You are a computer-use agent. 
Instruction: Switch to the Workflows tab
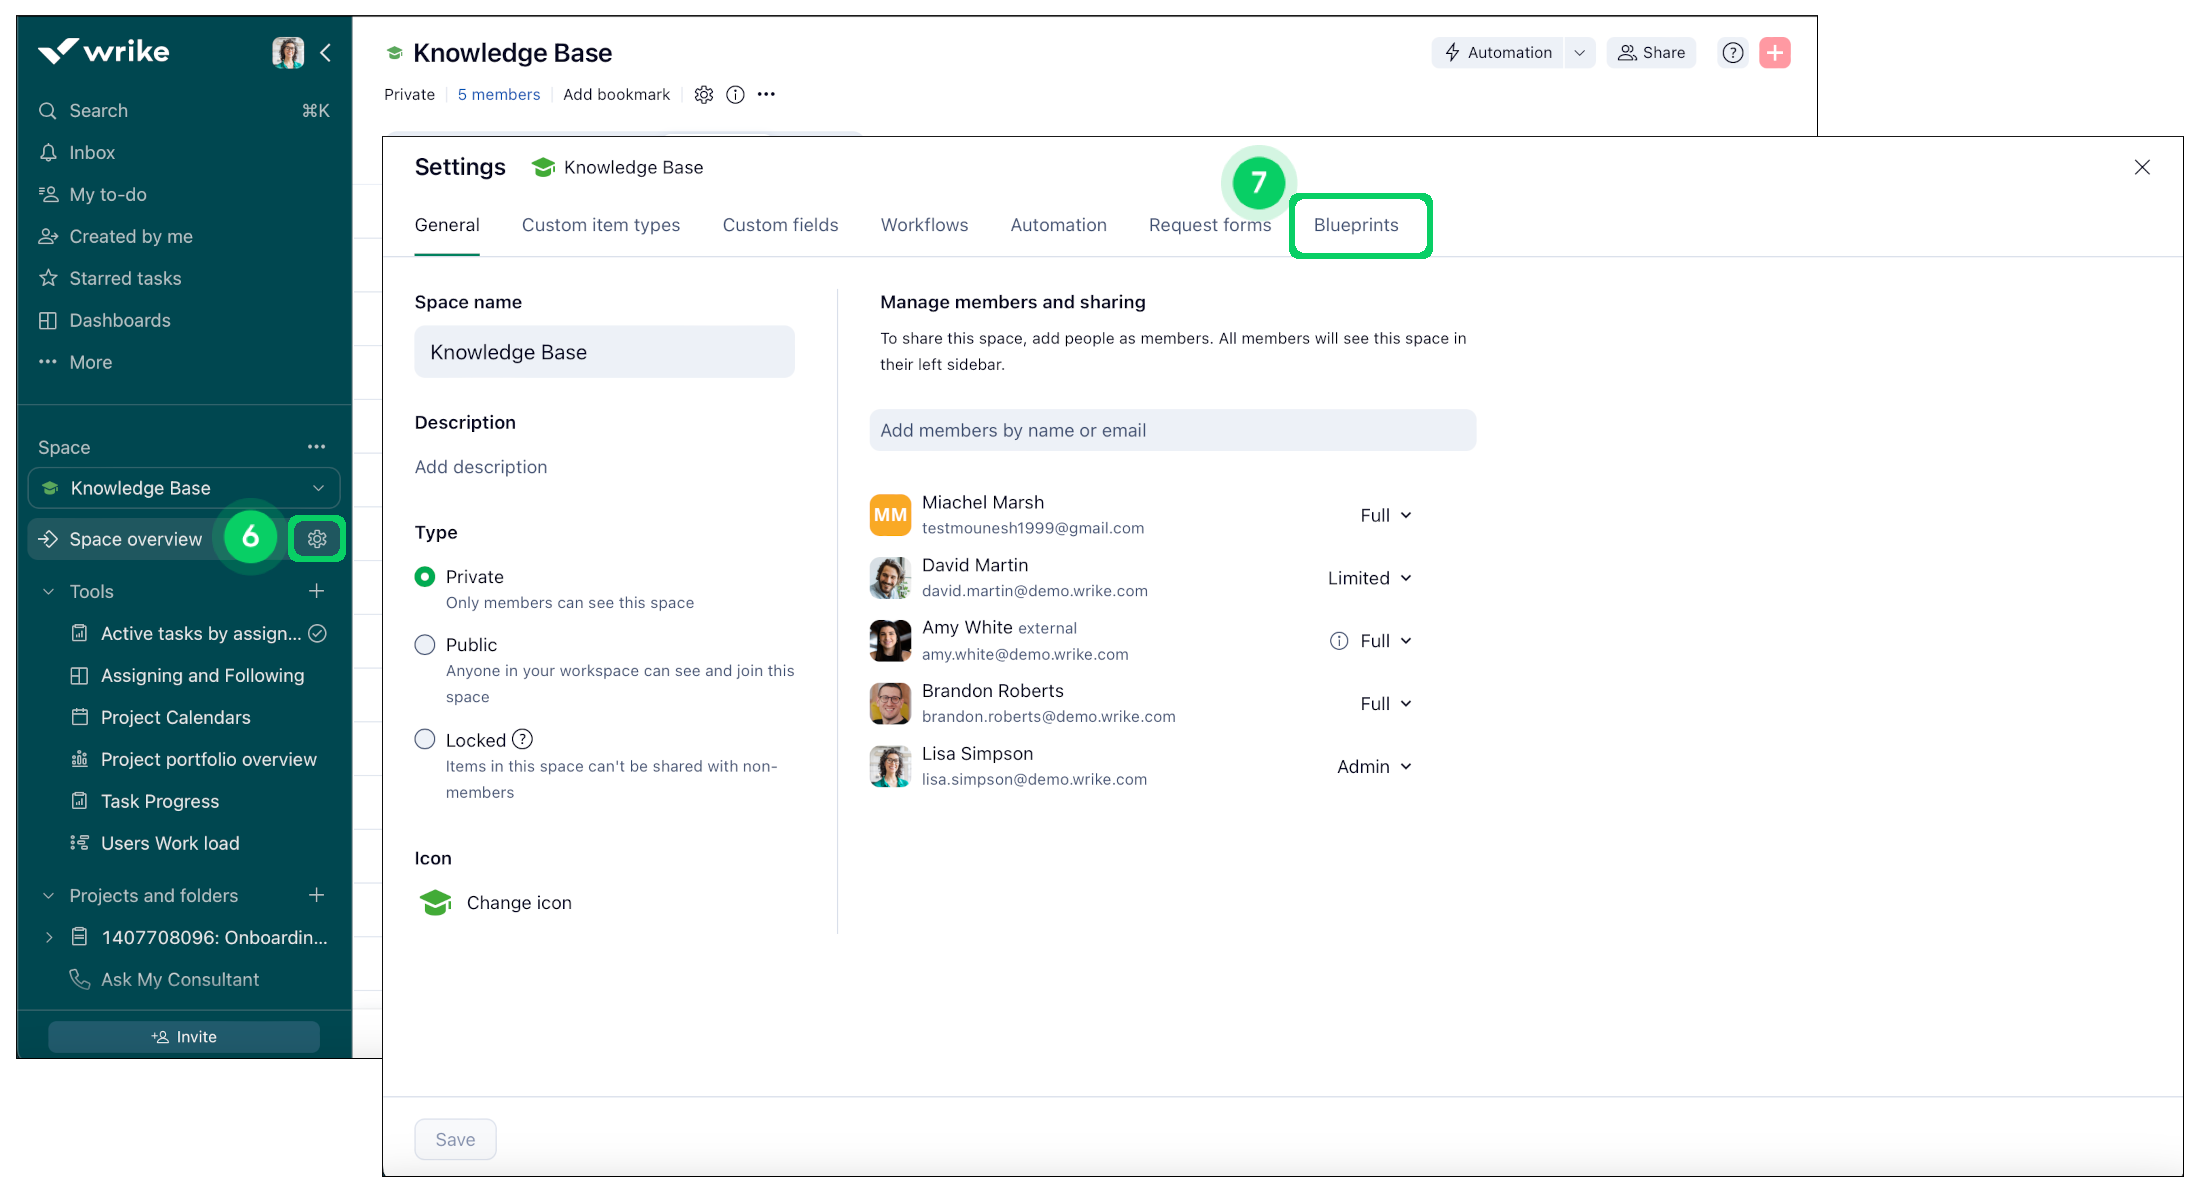click(x=924, y=225)
